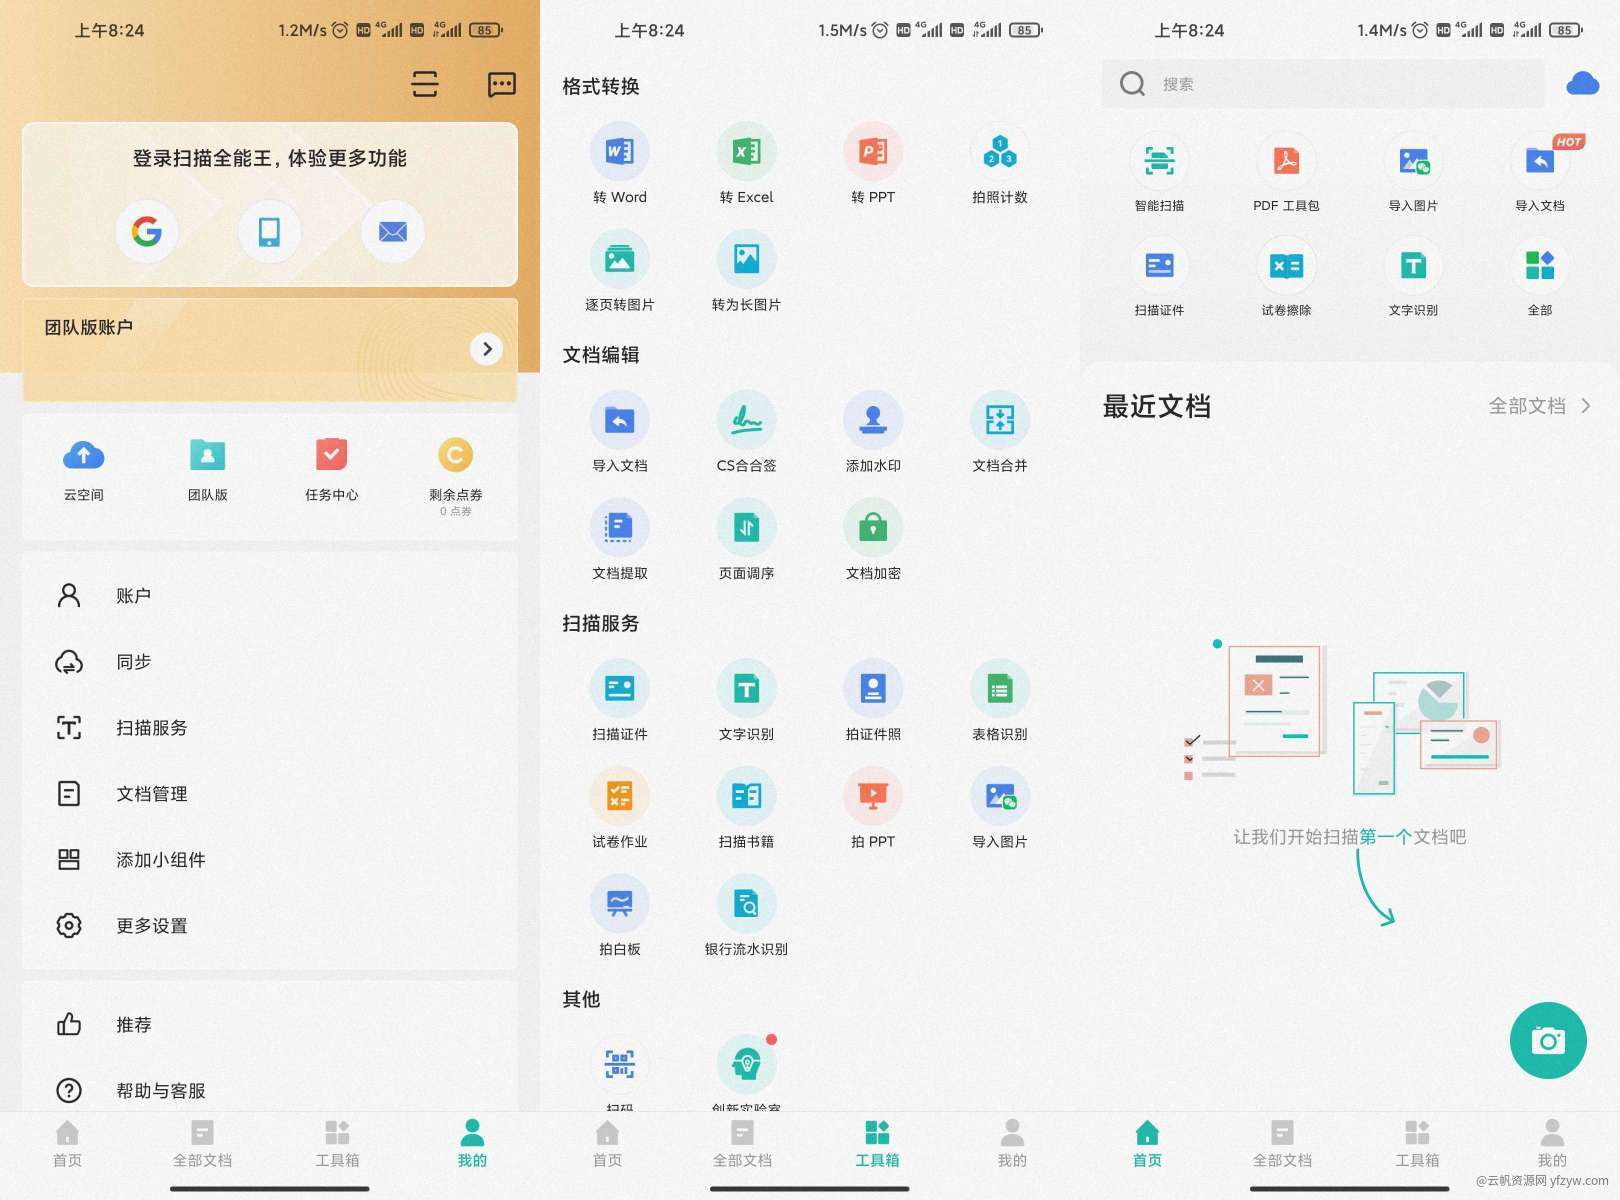Viewport: 1620px width, 1200px height.
Task: Open 导入图片 on the home screen
Action: coord(1413,173)
